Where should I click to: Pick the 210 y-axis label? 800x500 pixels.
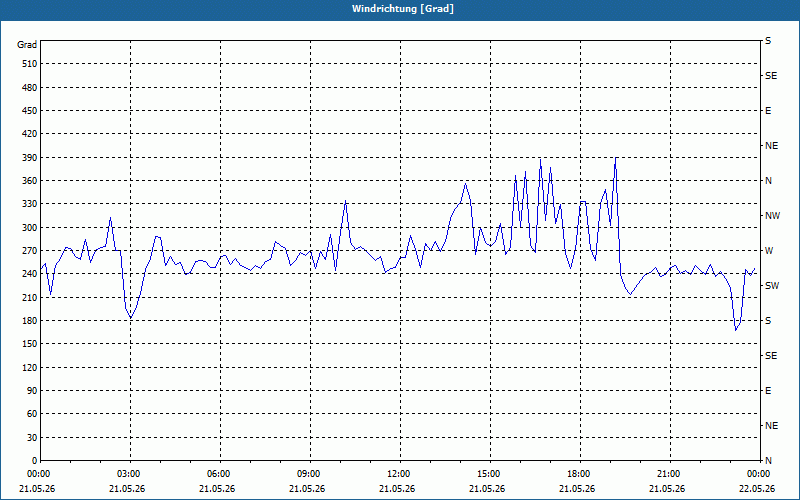[30, 297]
